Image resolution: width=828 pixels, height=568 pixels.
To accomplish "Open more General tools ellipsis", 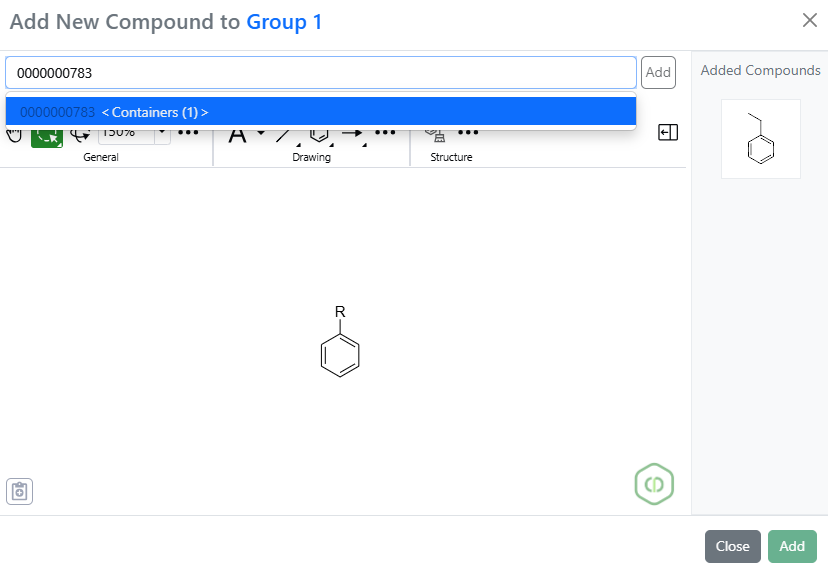I will (x=188, y=133).
